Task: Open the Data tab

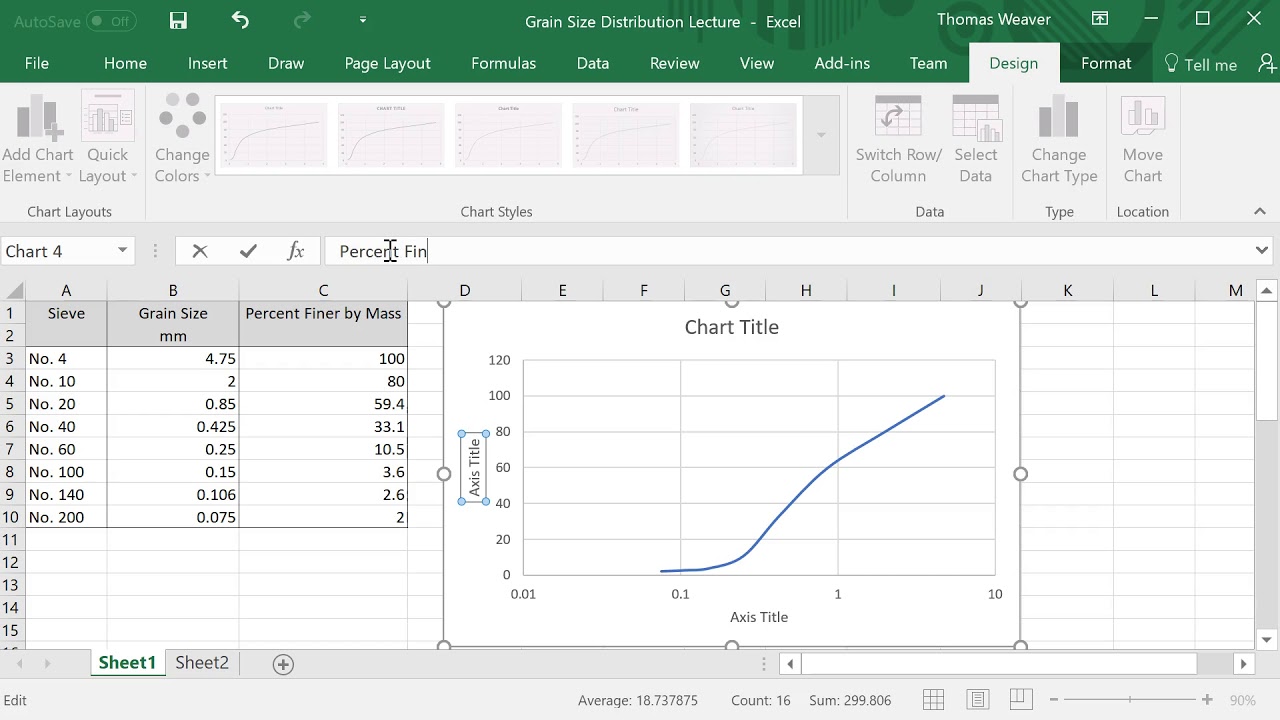Action: [593, 63]
